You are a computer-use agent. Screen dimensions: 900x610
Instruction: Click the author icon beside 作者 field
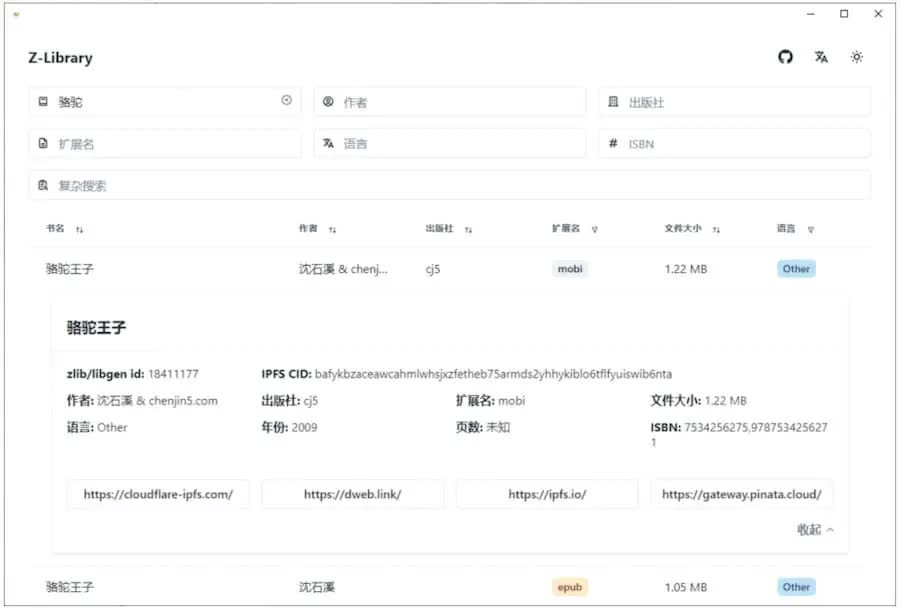pos(330,101)
